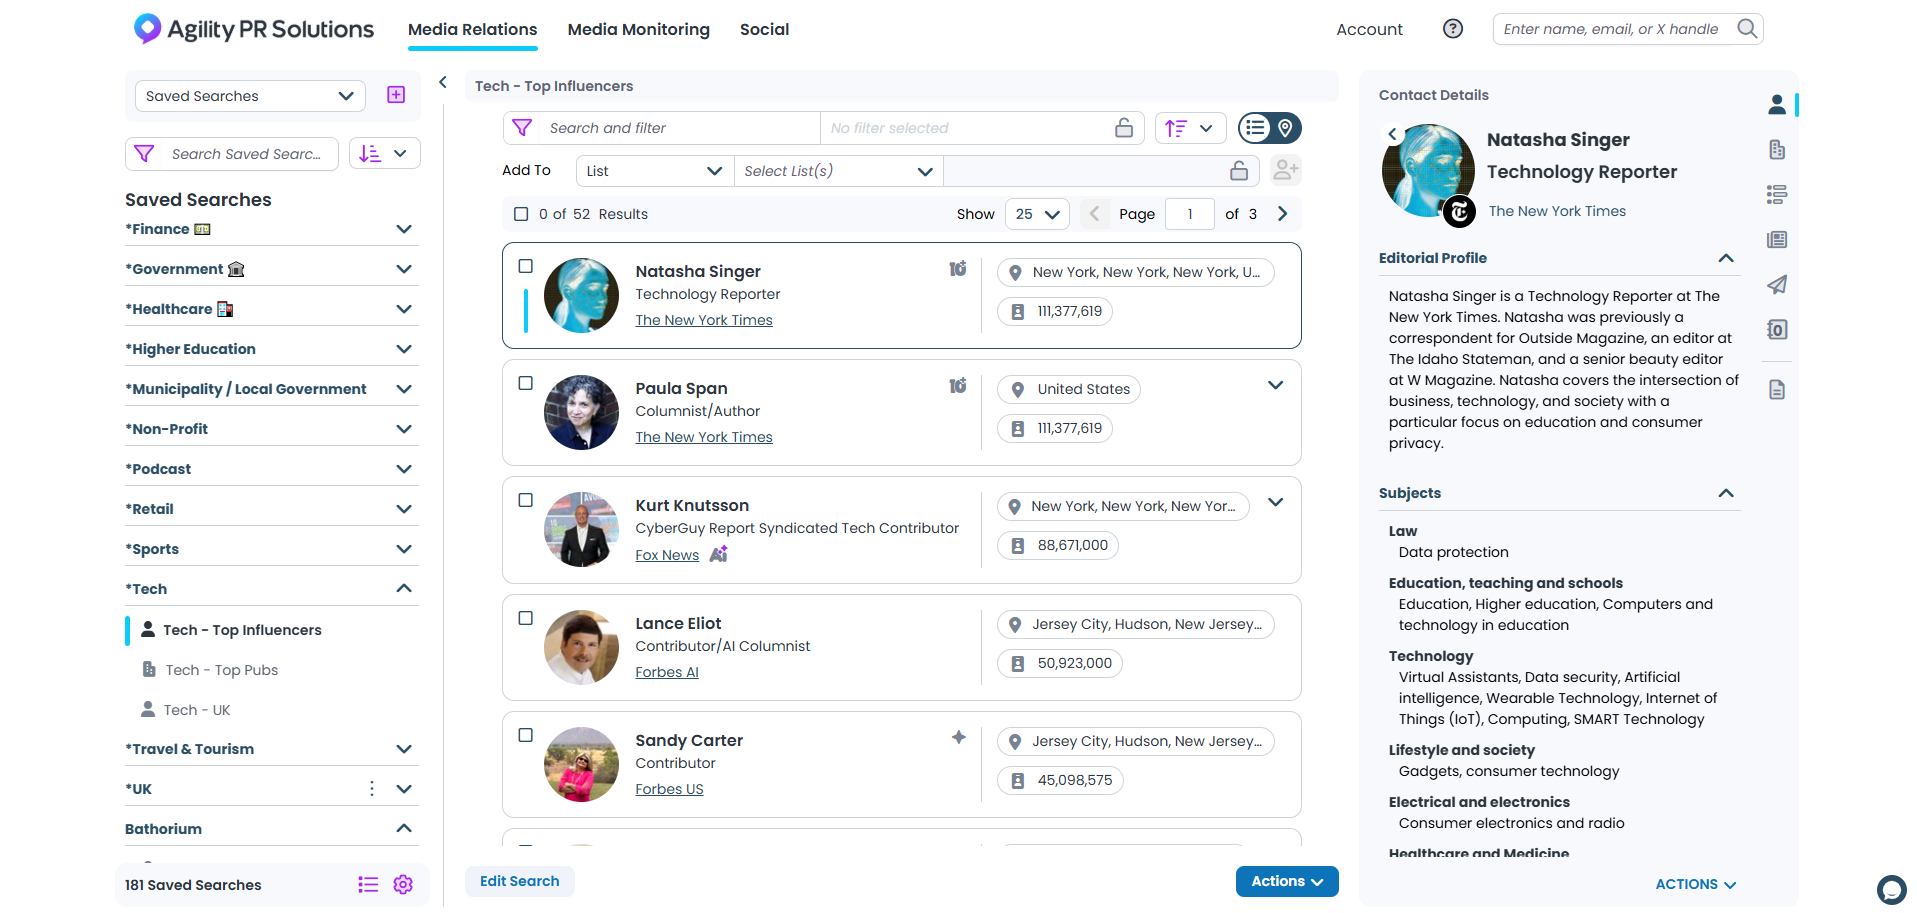The image size is (1917, 913).
Task: Click the sparkle icon on Sandy Carter's card
Action: 959,737
